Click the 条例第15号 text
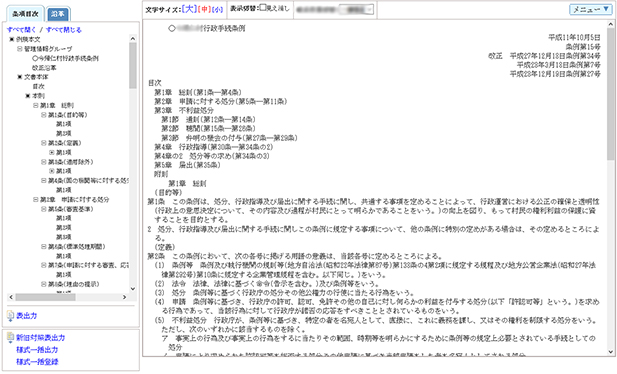The height and width of the screenshot is (374, 617). point(583,47)
